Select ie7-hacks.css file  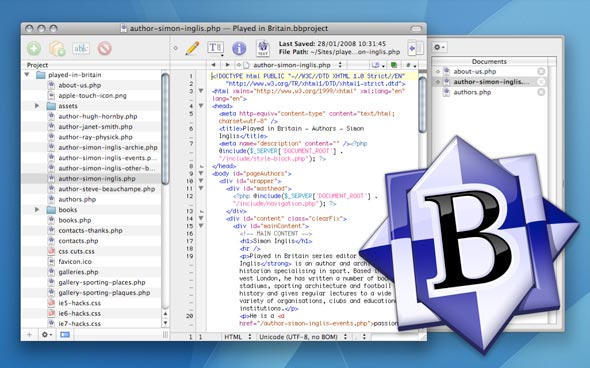[x=79, y=324]
